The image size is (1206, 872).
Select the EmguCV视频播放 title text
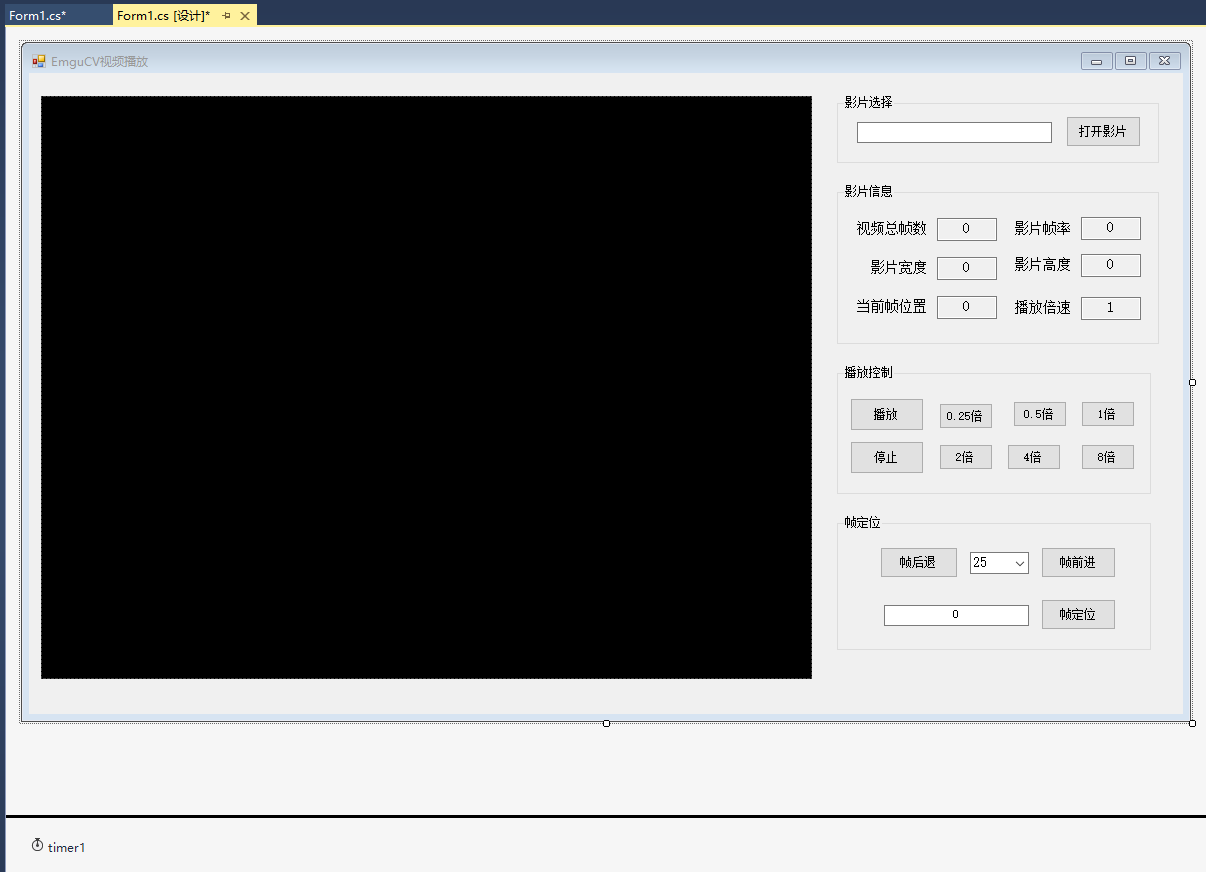(99, 61)
